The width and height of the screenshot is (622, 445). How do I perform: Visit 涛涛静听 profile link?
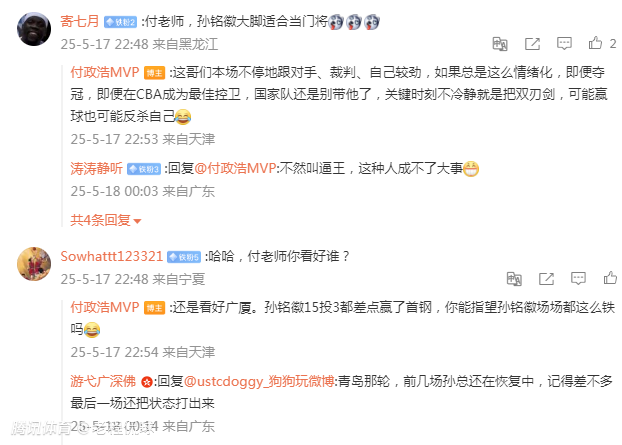pyautogui.click(x=96, y=169)
